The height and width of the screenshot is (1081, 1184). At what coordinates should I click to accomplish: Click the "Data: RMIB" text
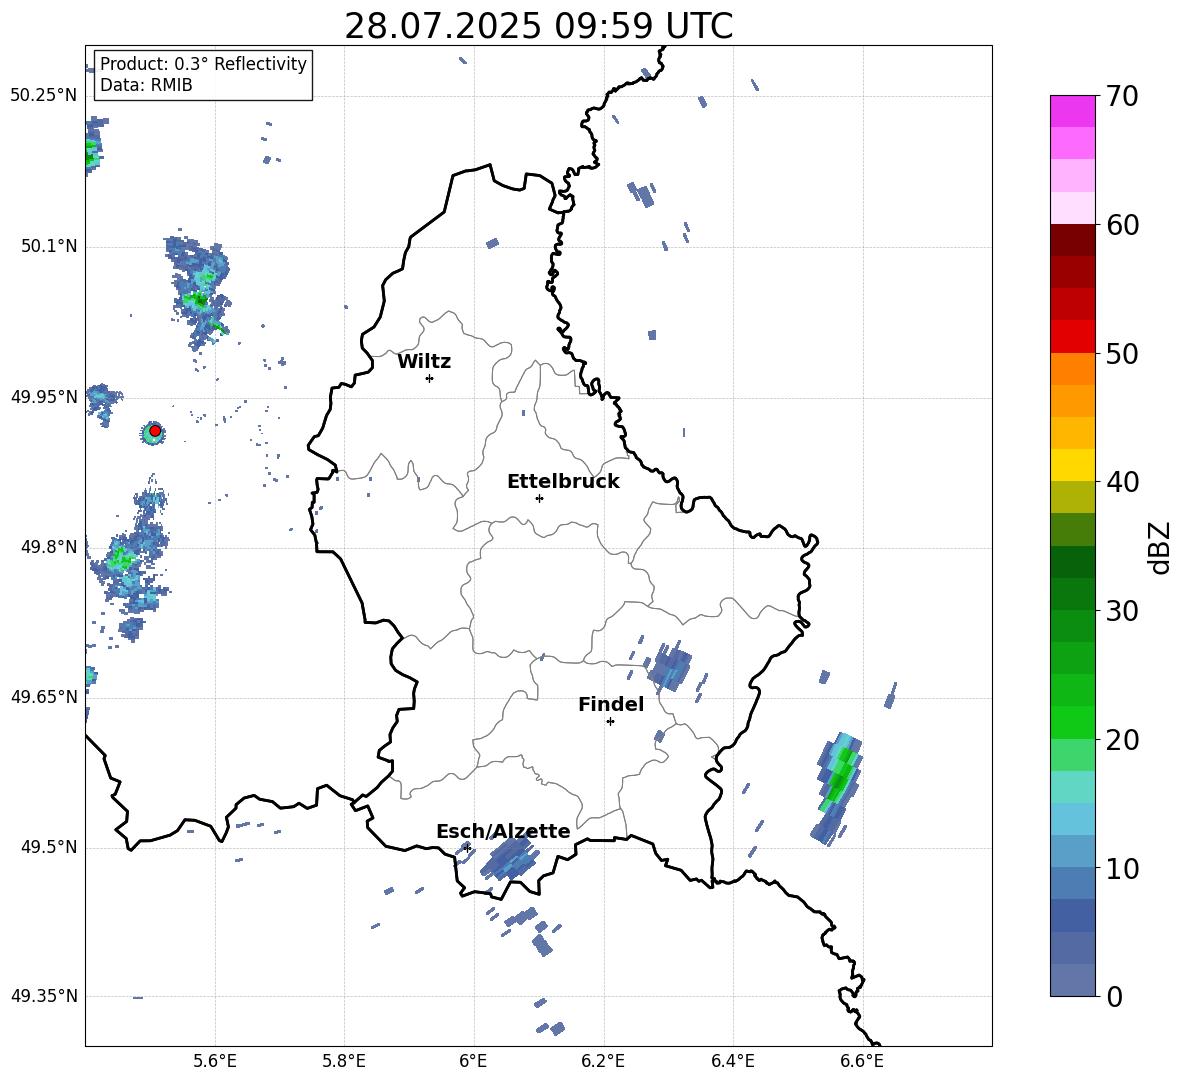click(146, 85)
